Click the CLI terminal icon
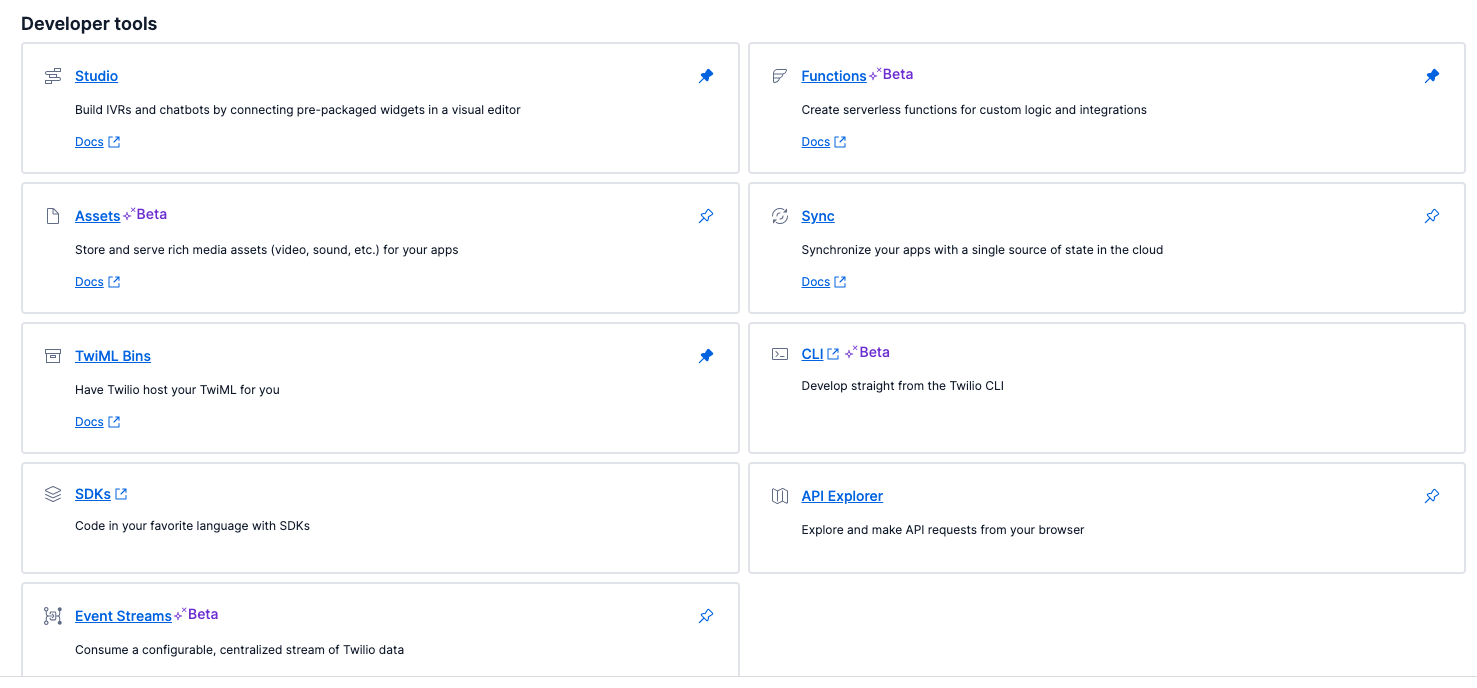The width and height of the screenshot is (1477, 688). (780, 354)
